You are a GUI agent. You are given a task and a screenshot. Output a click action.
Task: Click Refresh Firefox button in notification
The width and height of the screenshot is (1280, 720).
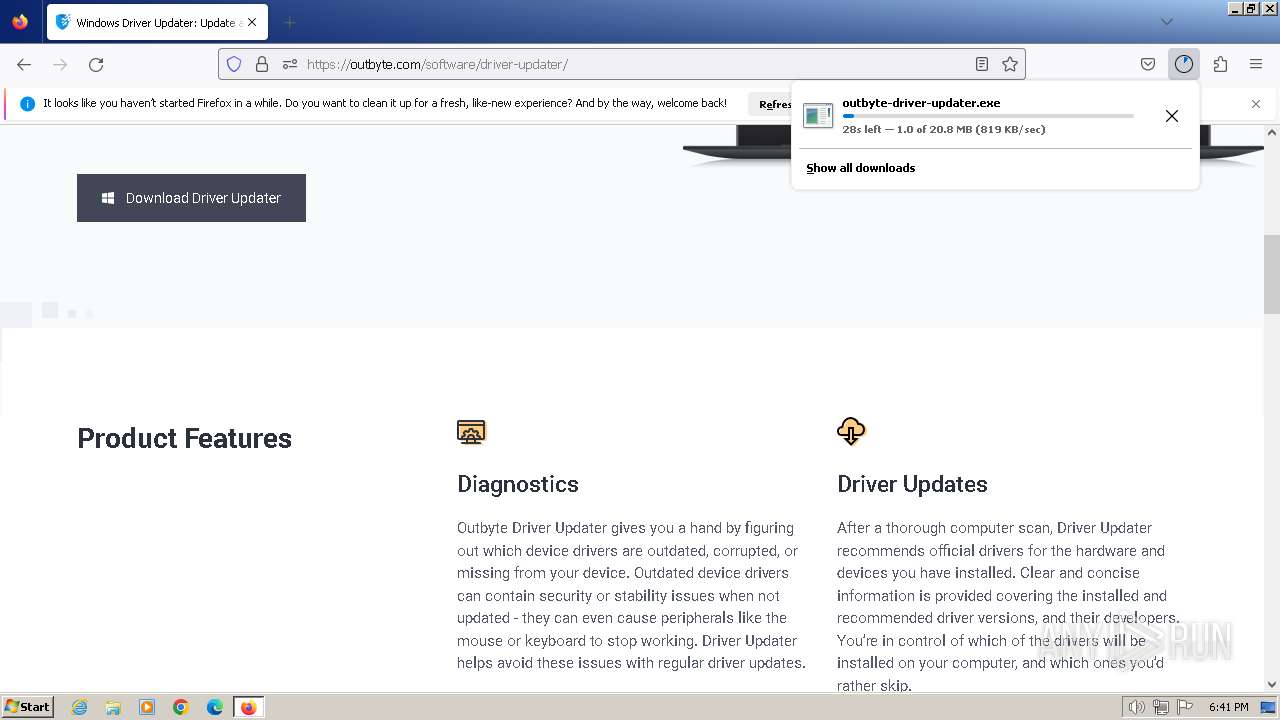click(x=772, y=104)
